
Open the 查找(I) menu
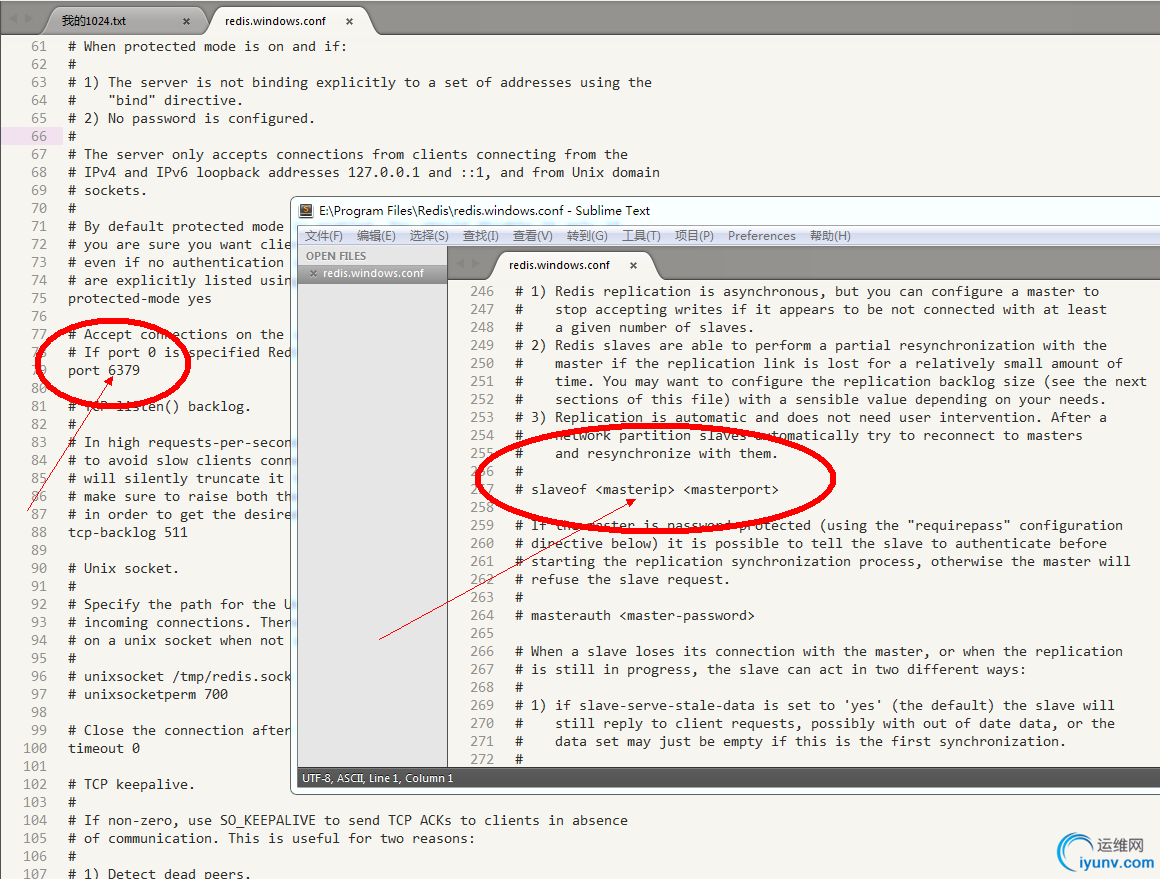481,236
